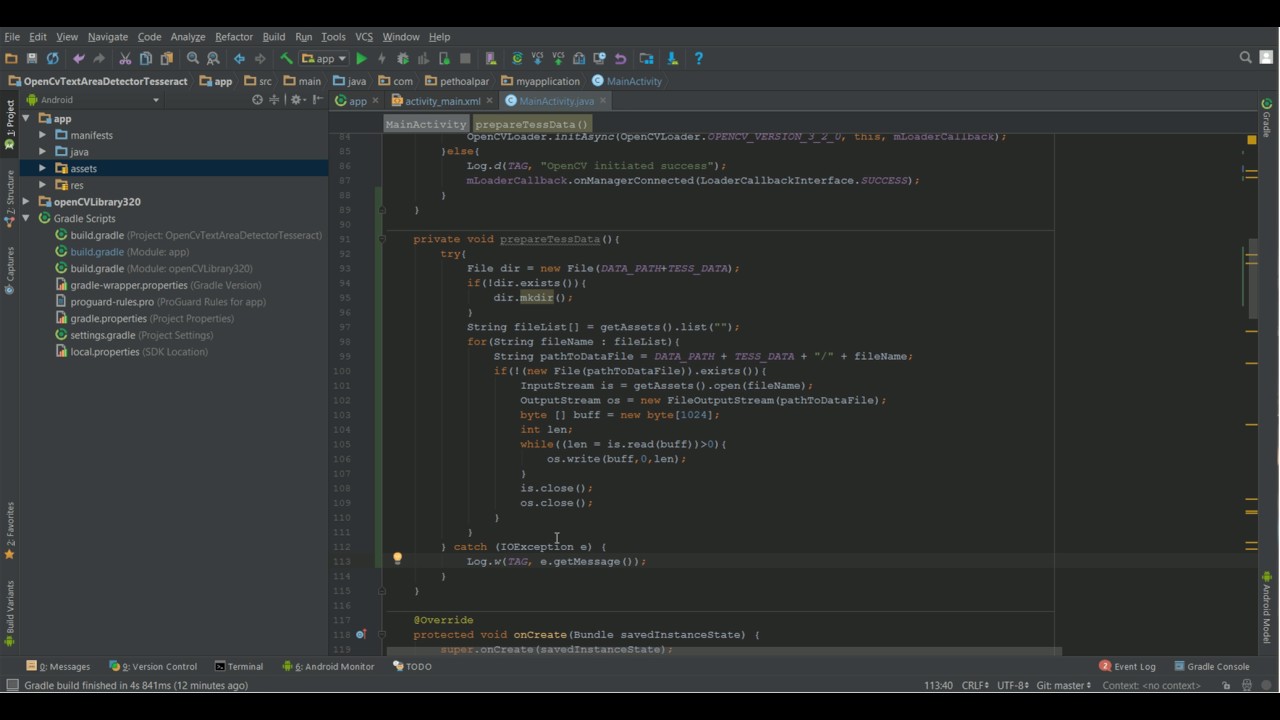Open the Android project view dropdown
Screen dimensions: 1280x720
pos(155,100)
